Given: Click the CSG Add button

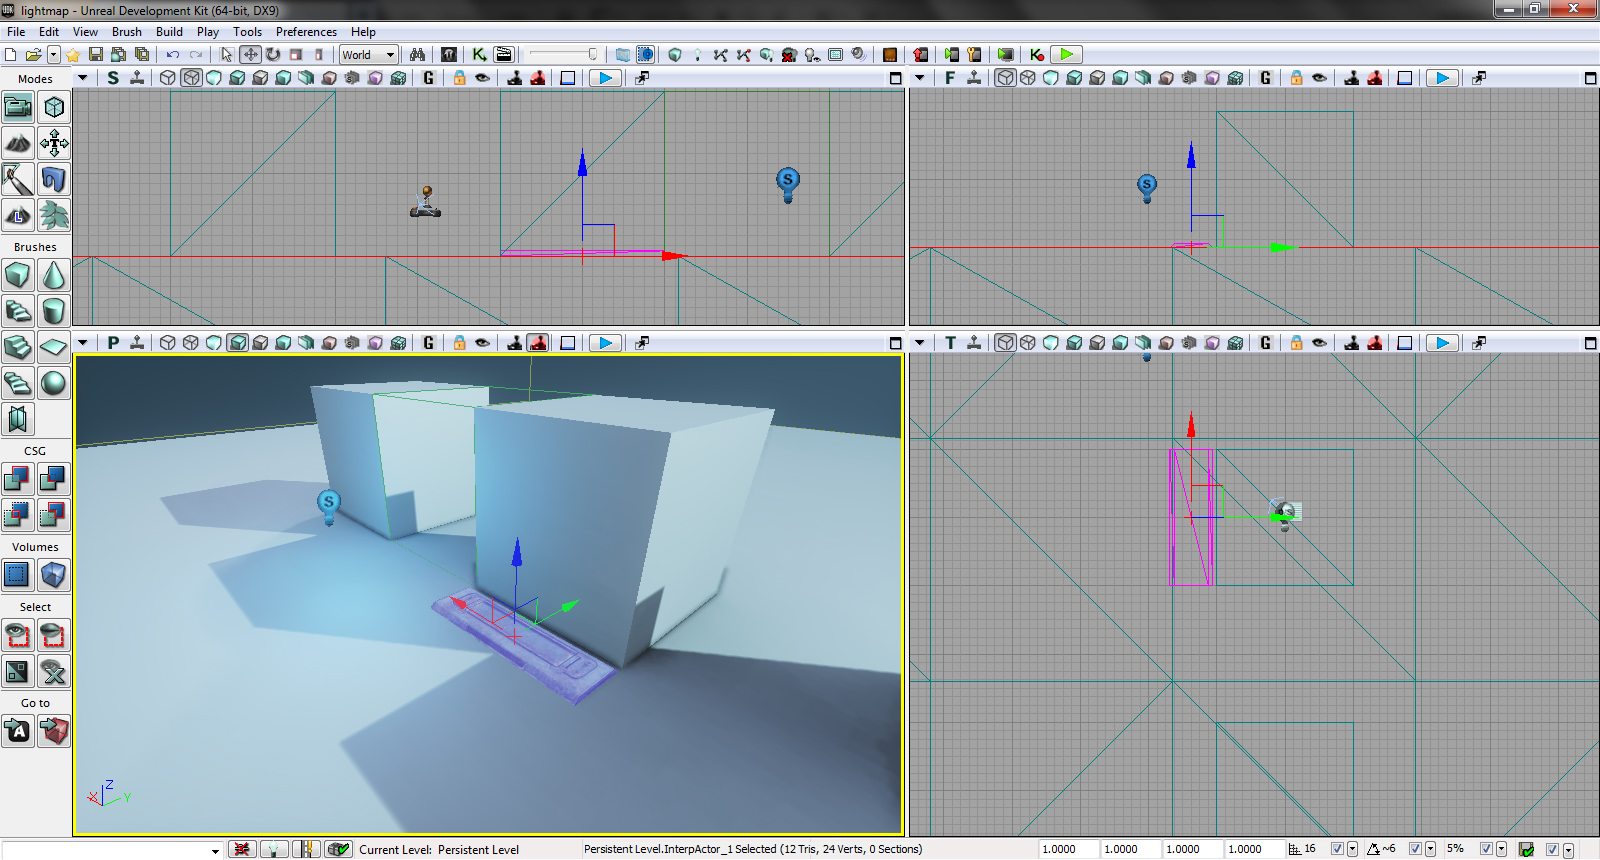Looking at the screenshot, I should [18, 479].
